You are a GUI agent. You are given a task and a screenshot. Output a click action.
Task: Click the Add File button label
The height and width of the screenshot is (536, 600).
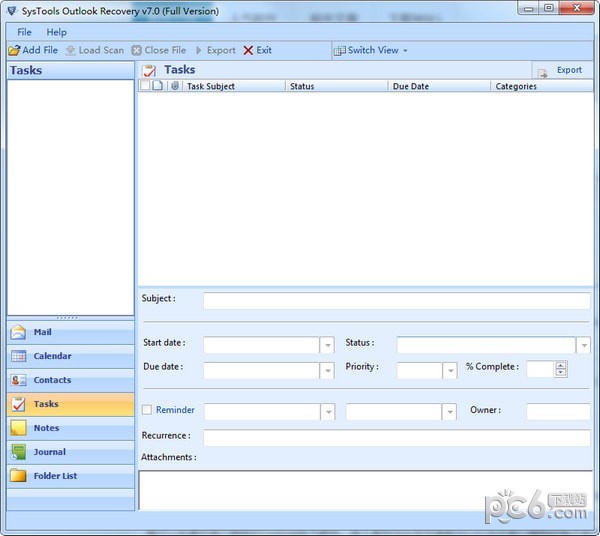point(40,50)
